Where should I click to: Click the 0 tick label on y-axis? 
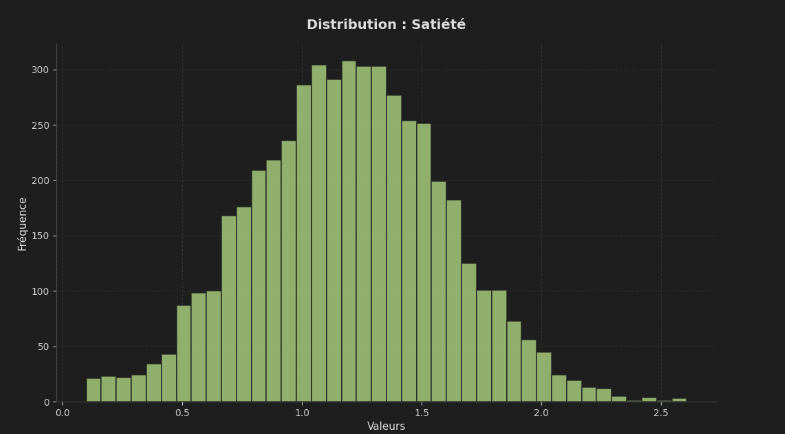(x=46, y=403)
